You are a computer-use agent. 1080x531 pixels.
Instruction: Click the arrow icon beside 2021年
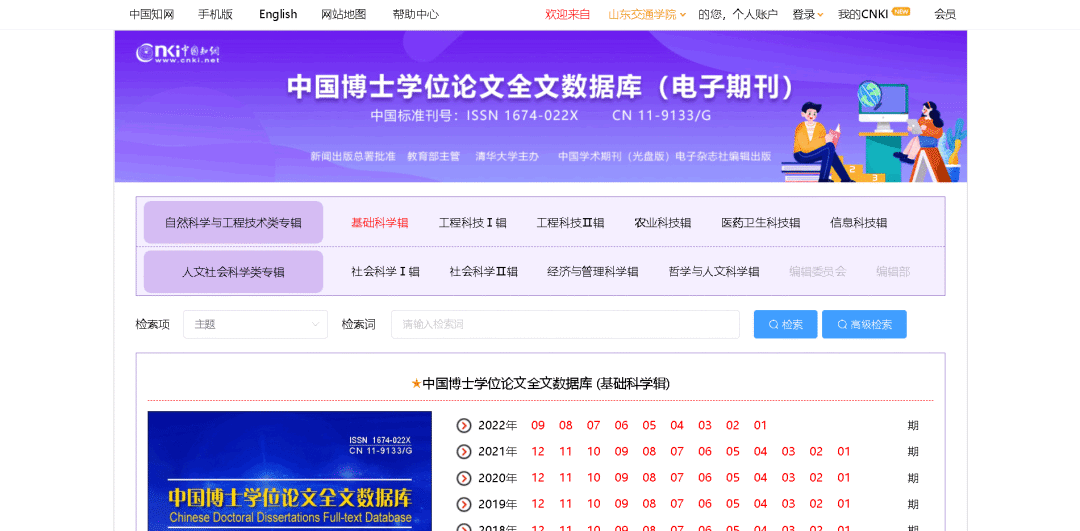(464, 452)
